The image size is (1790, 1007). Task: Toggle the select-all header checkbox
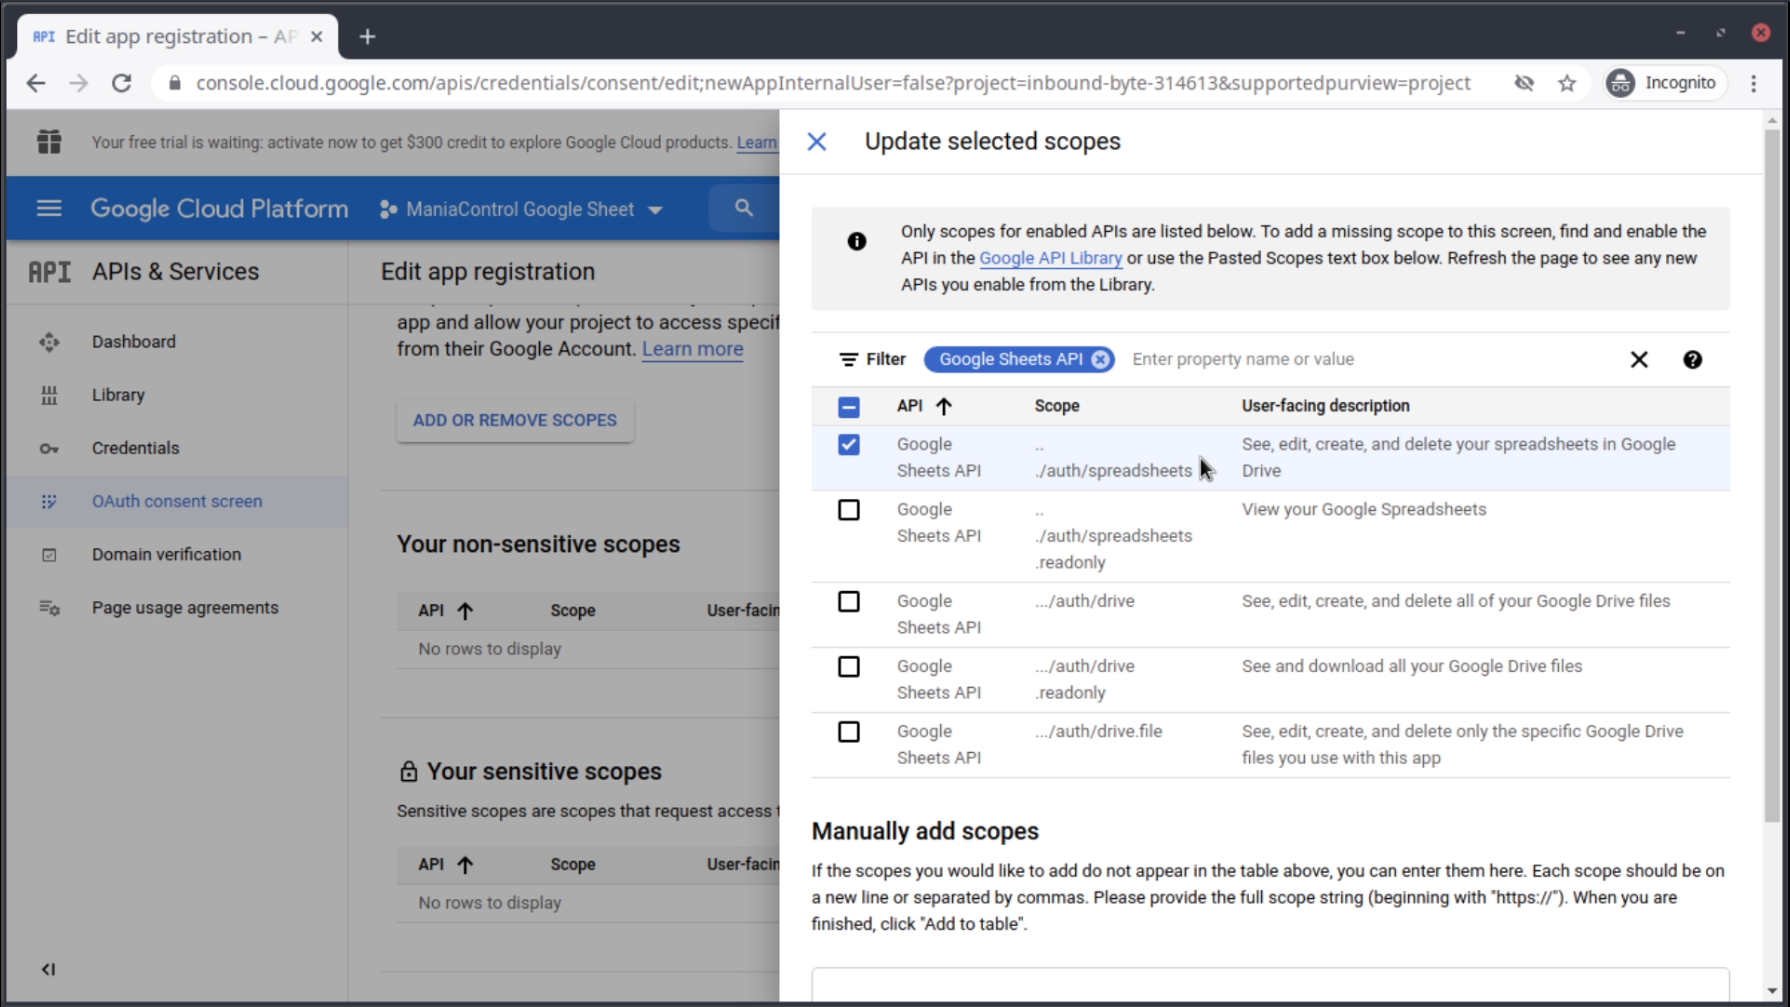(x=848, y=406)
